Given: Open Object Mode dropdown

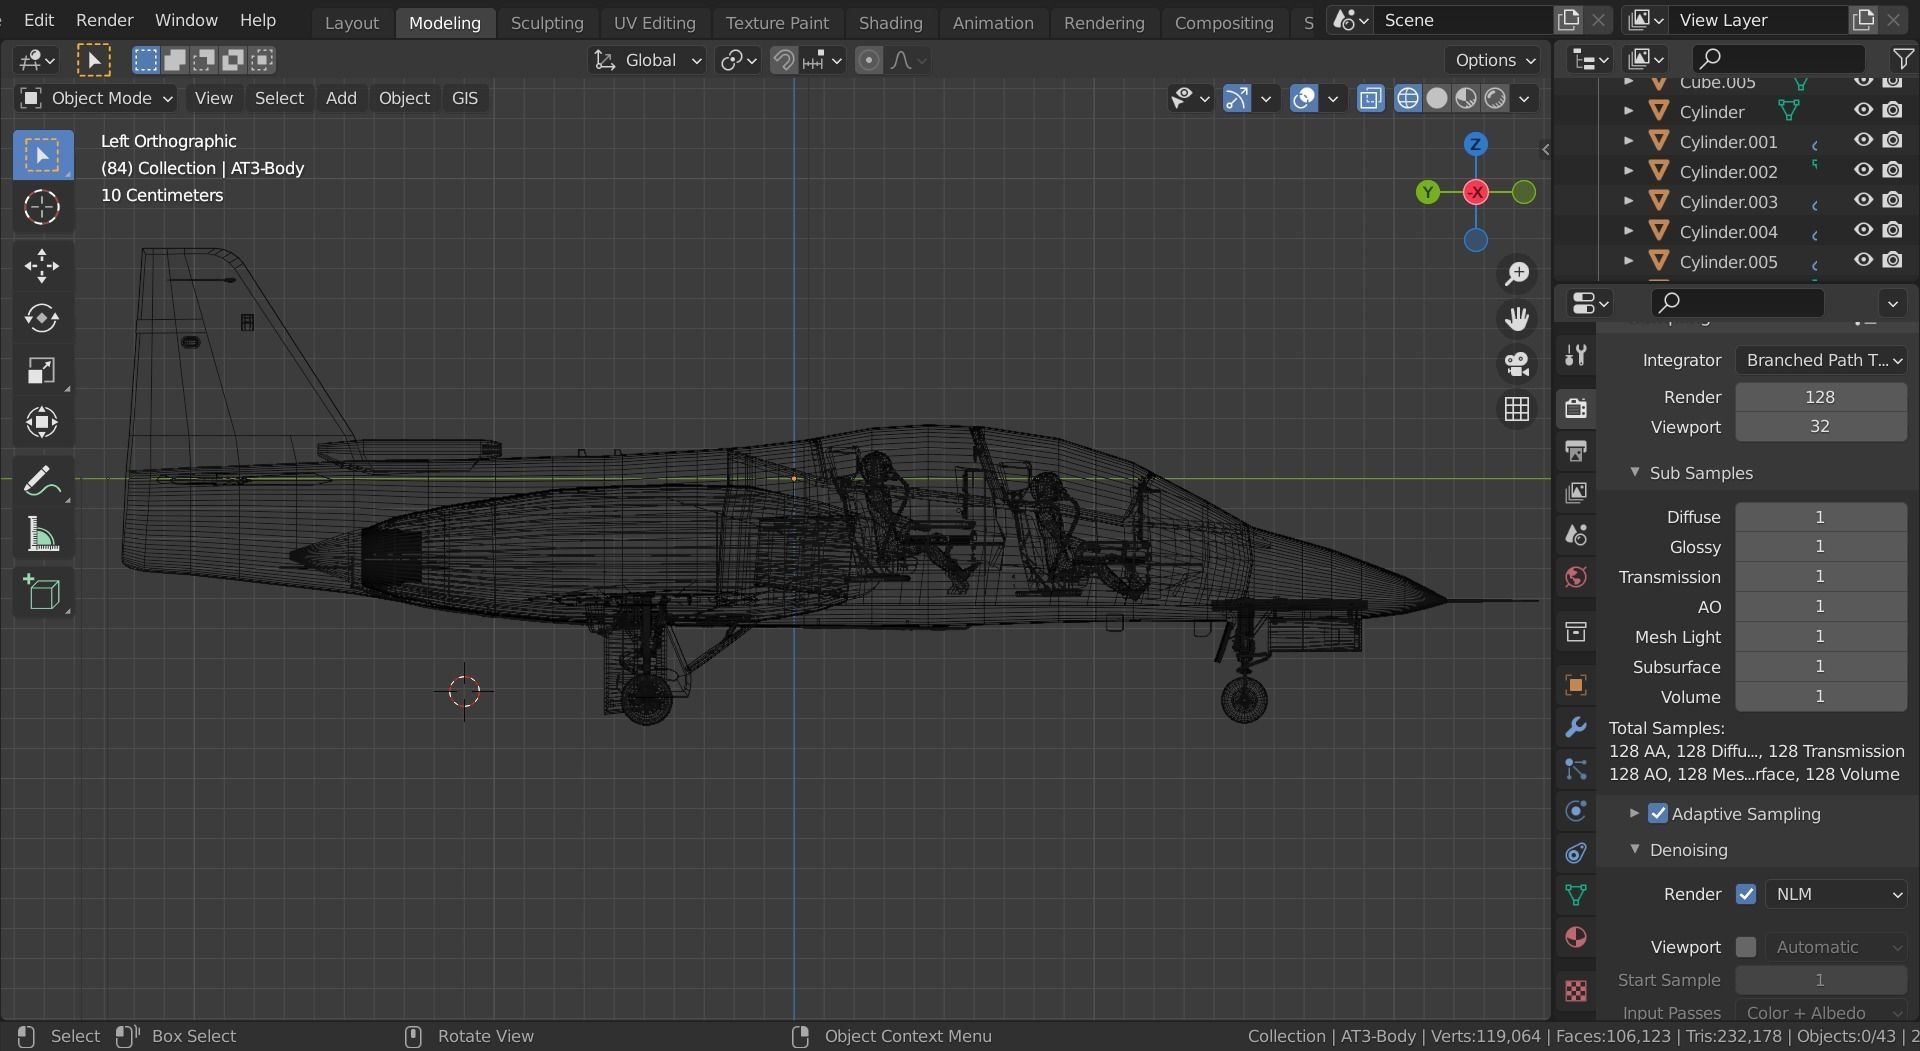Looking at the screenshot, I should tap(97, 98).
